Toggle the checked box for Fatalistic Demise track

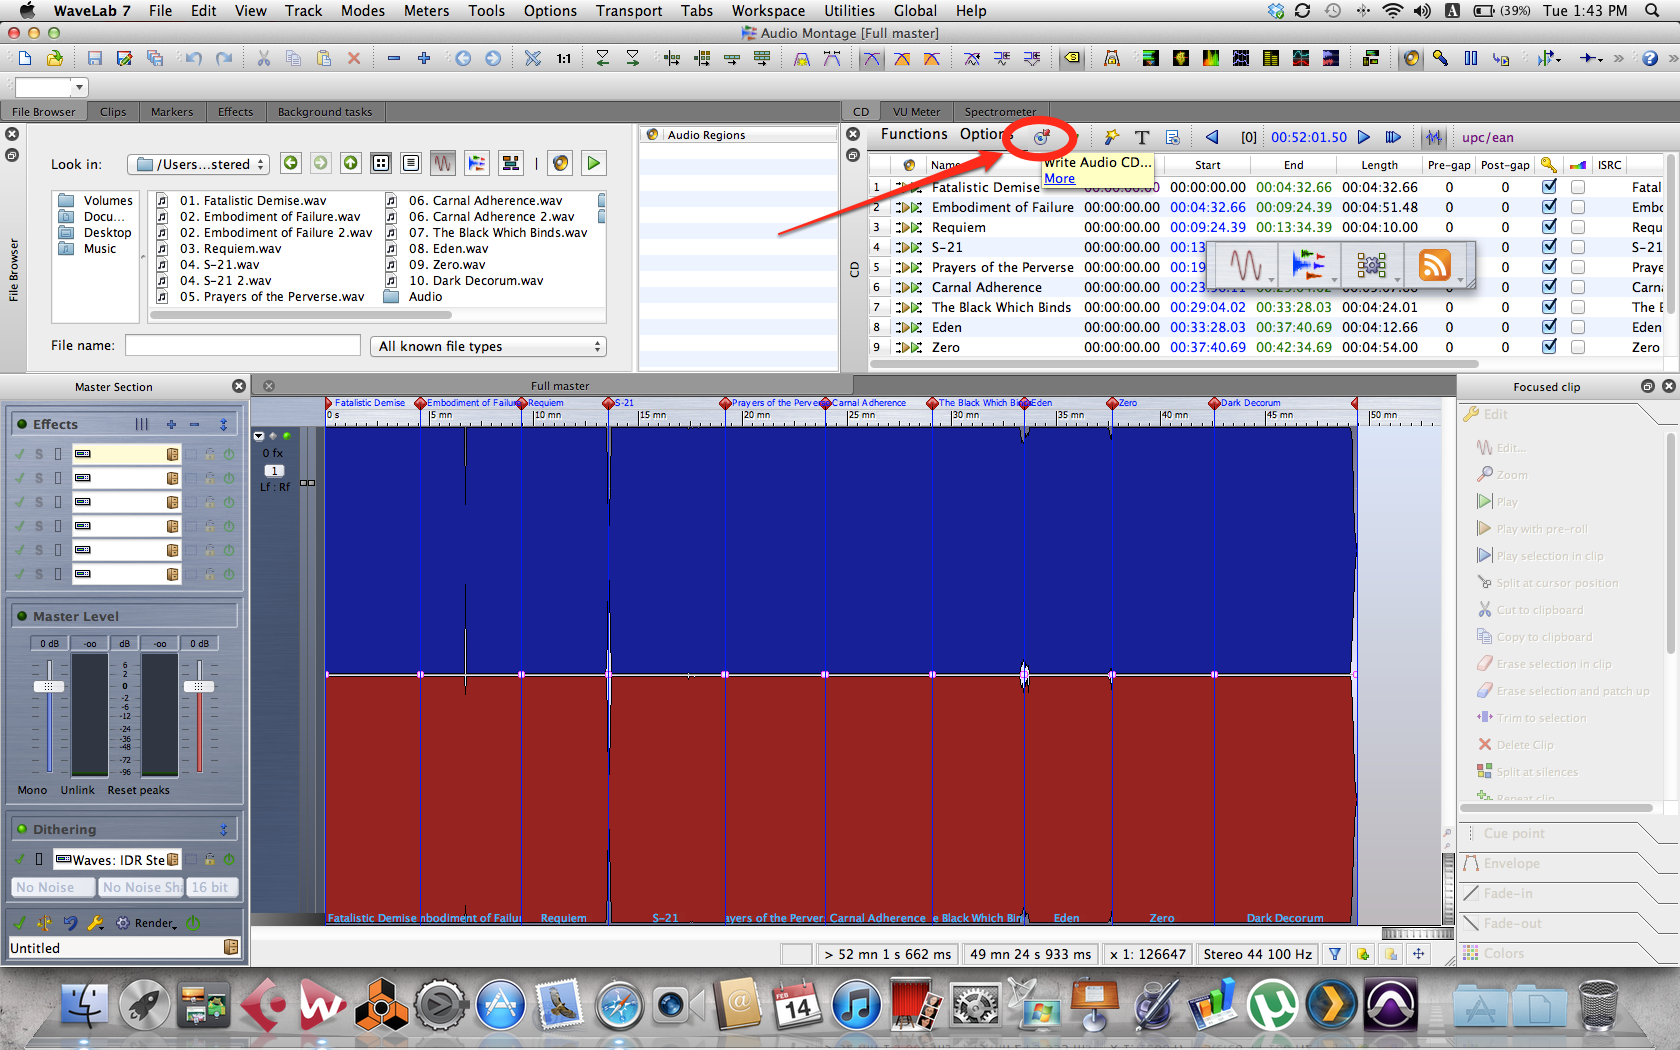[1549, 187]
